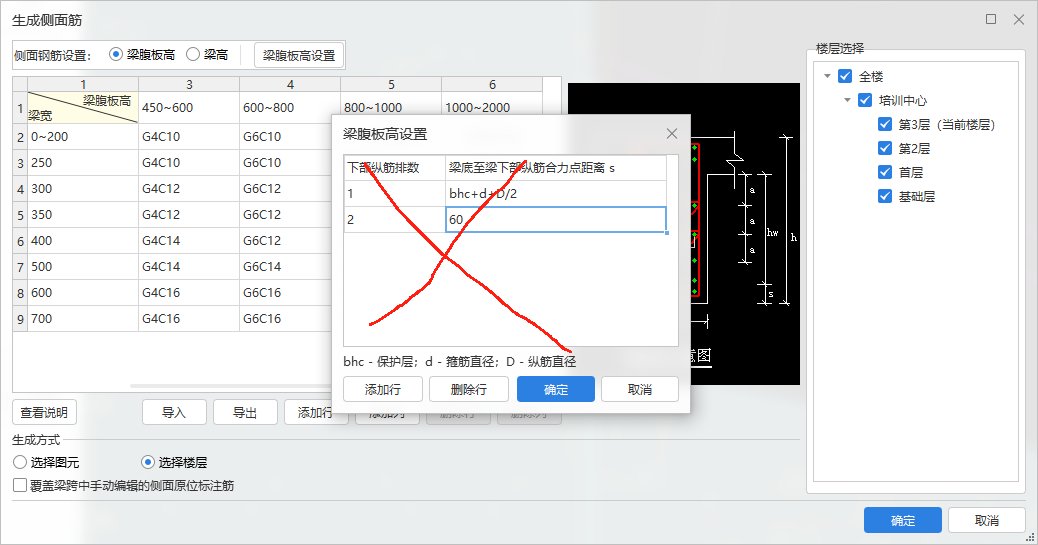
Task: Click the G4C16 cell in row 600
Action: pos(189,293)
